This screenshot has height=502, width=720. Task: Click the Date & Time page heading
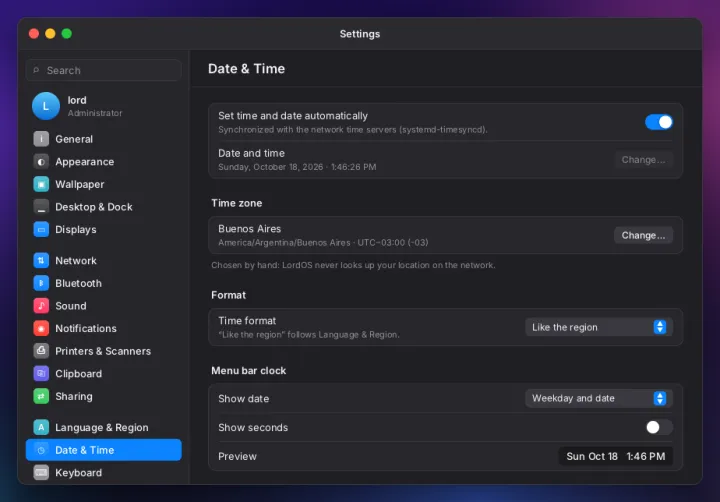246,69
